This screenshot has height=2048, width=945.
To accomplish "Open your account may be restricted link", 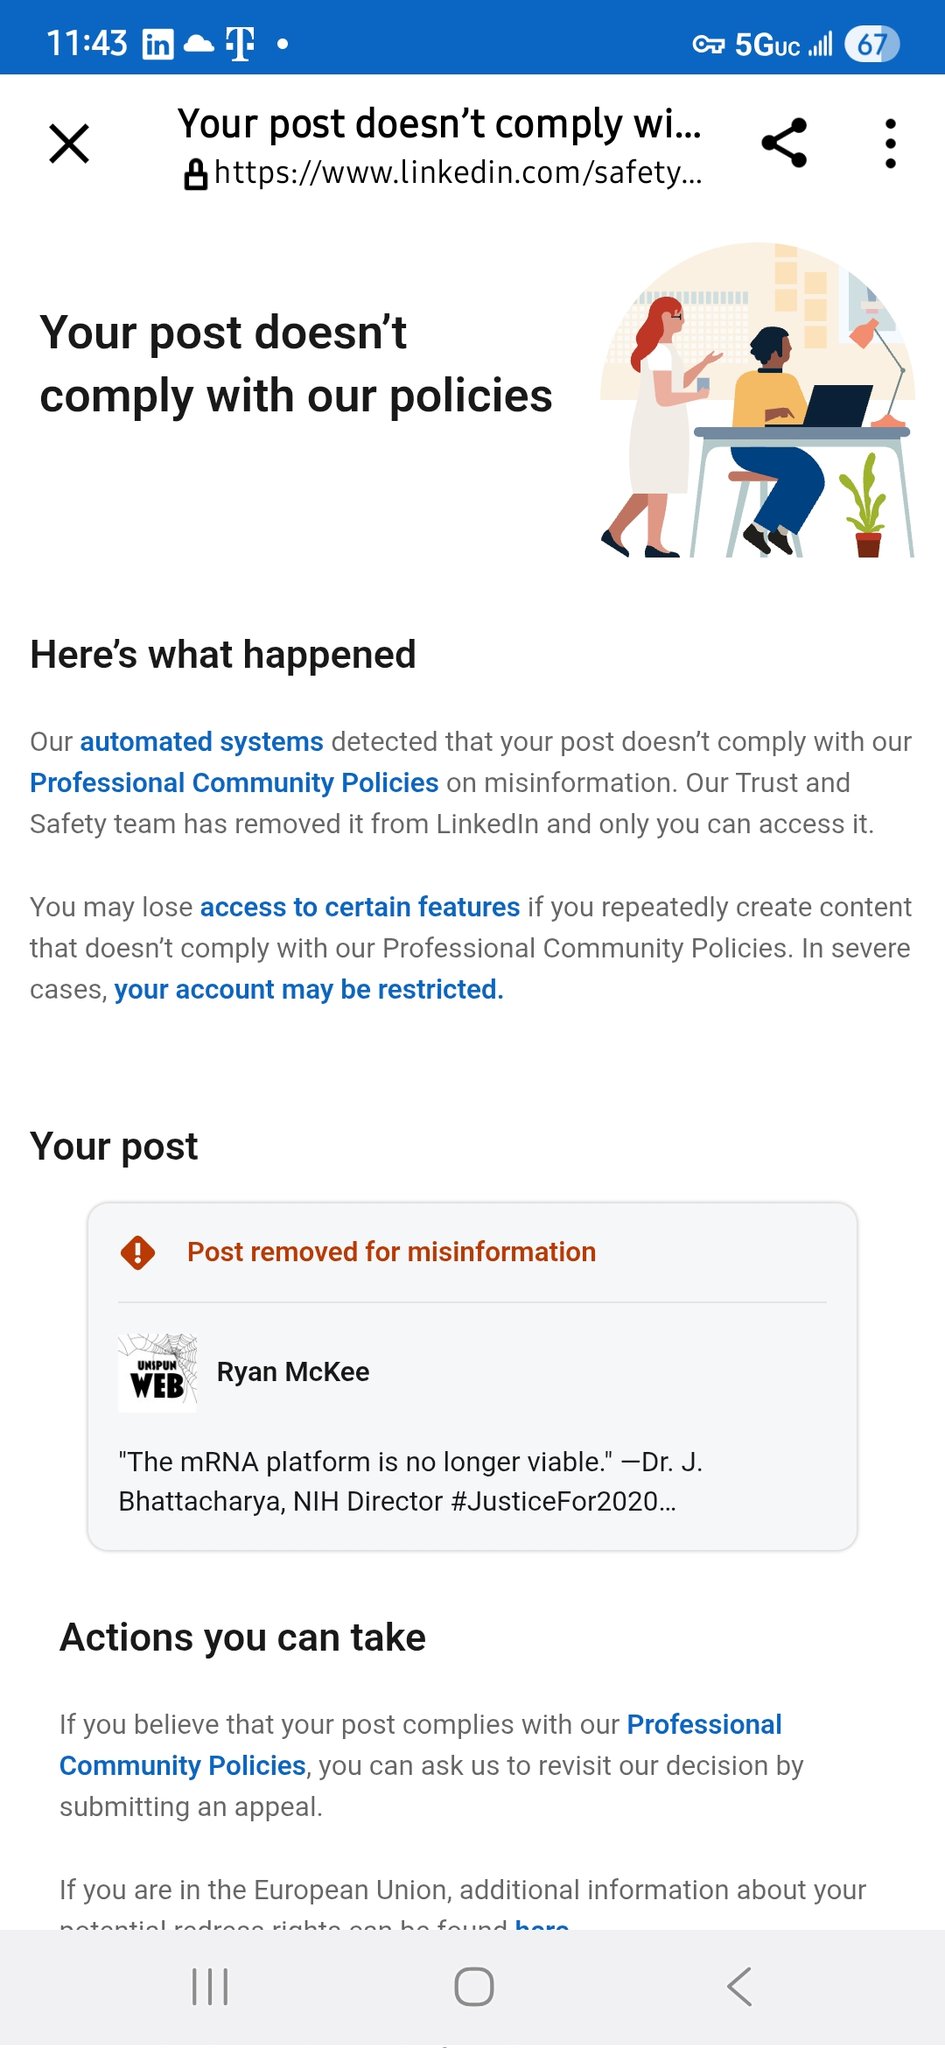I will coord(308,990).
